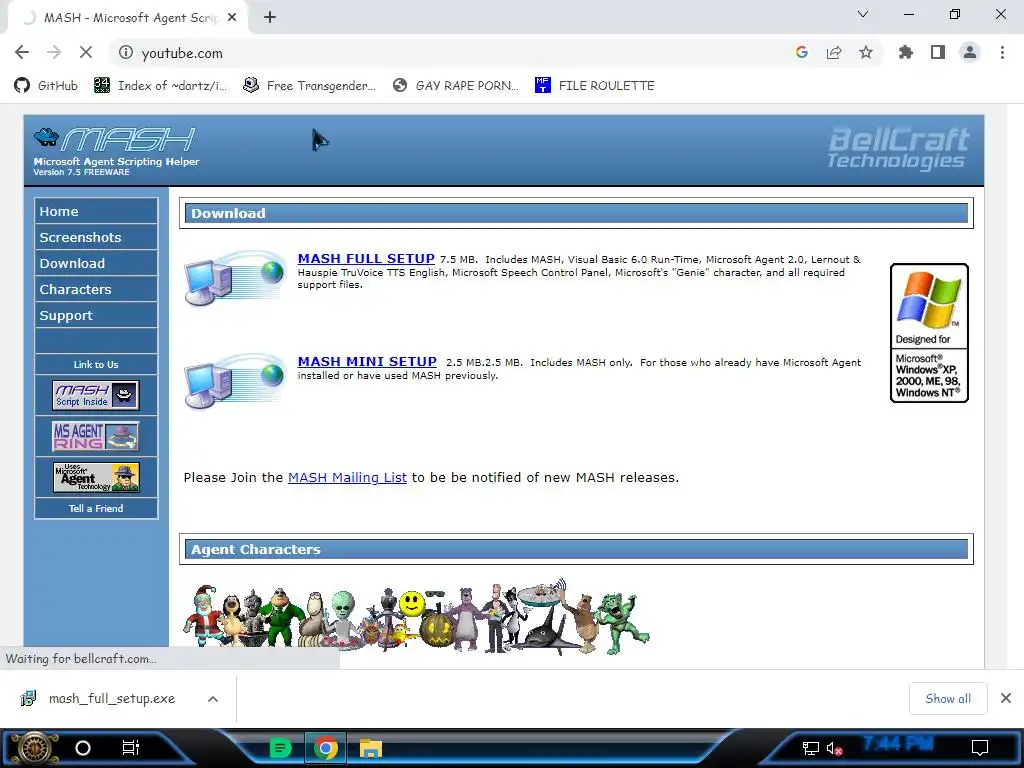This screenshot has width=1024, height=768.
Task: Open Characters in the site sidebar
Action: click(96, 289)
